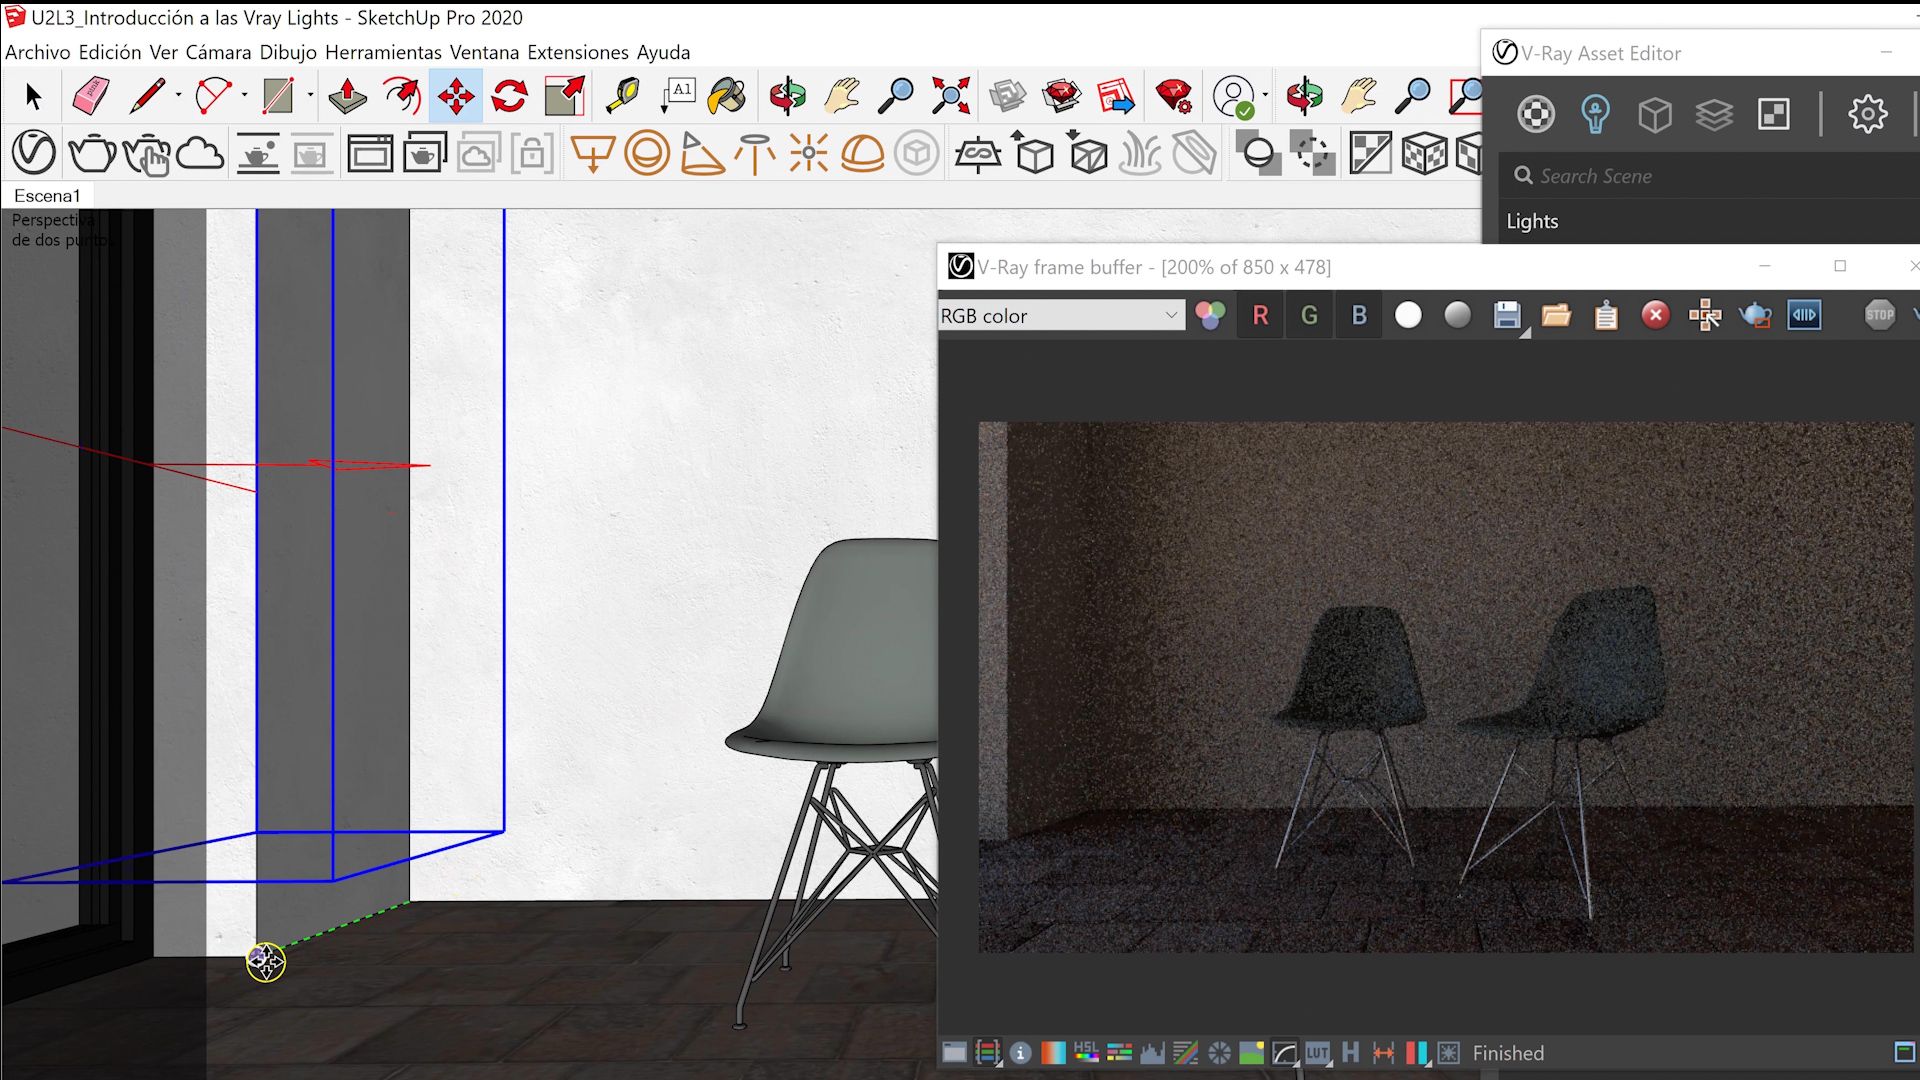The image size is (1920, 1080).
Task: Launch V-Ray render in the cloud
Action: [200, 153]
